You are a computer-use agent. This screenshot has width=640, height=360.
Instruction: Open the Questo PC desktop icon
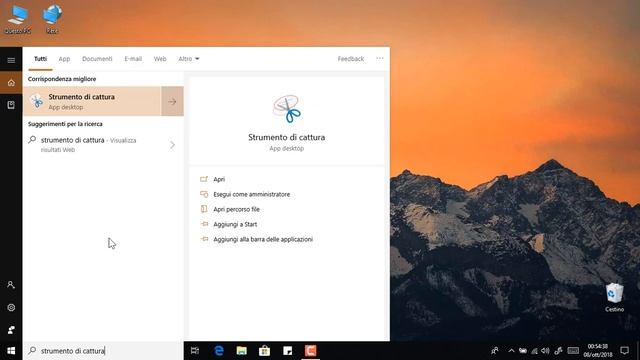tap(18, 19)
